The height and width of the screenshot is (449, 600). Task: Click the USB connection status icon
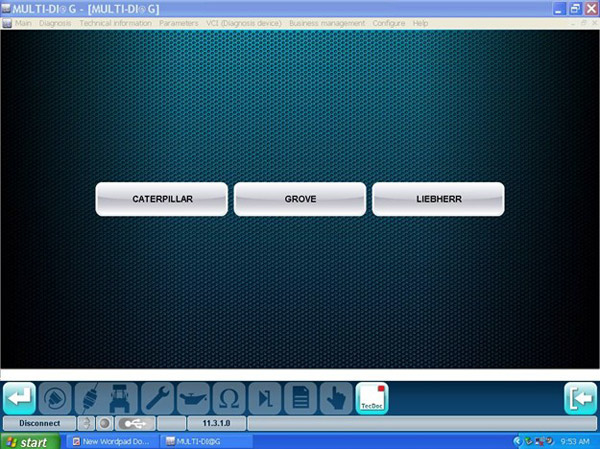tap(134, 423)
